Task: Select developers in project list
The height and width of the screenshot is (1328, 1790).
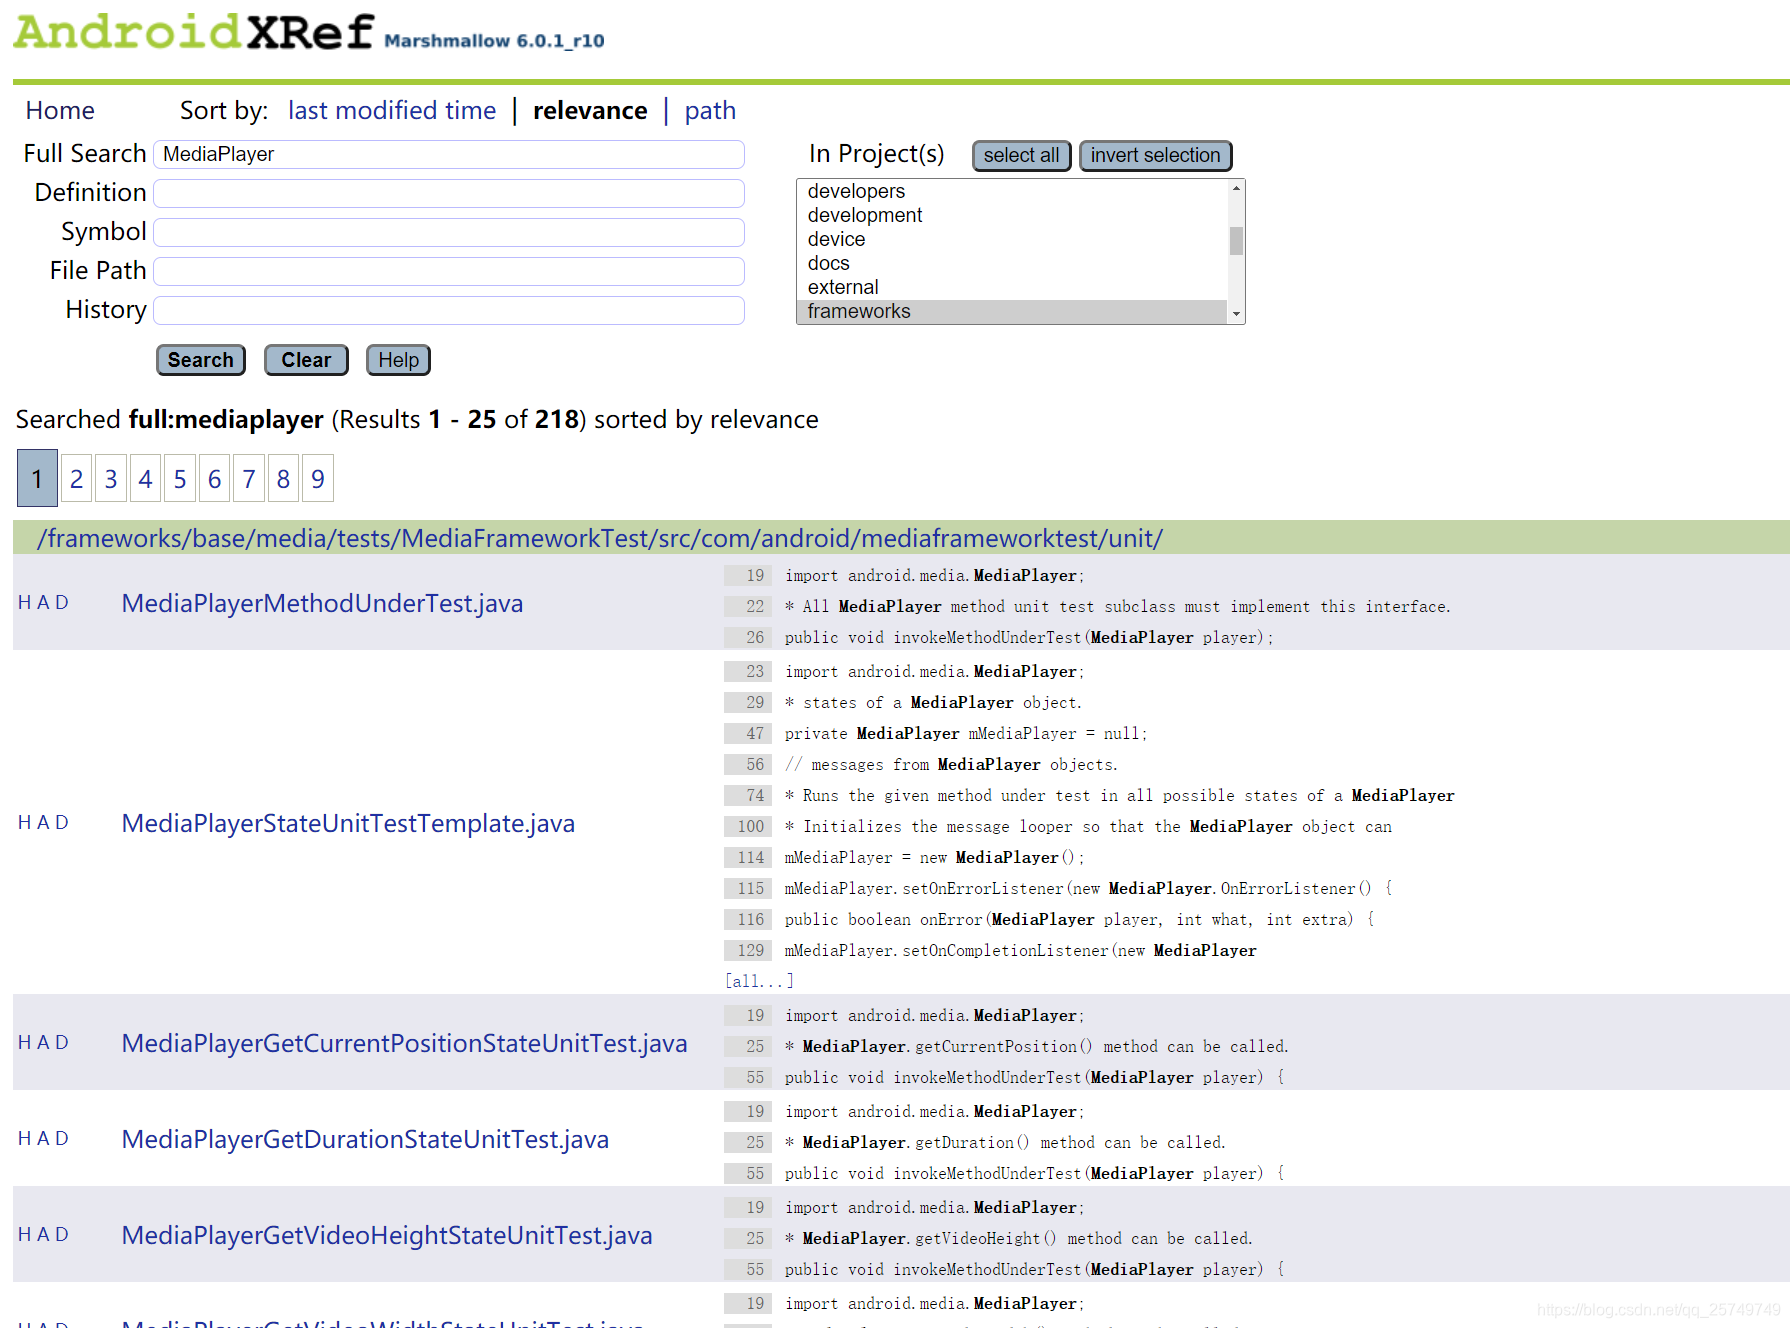Action: (x=1012, y=191)
